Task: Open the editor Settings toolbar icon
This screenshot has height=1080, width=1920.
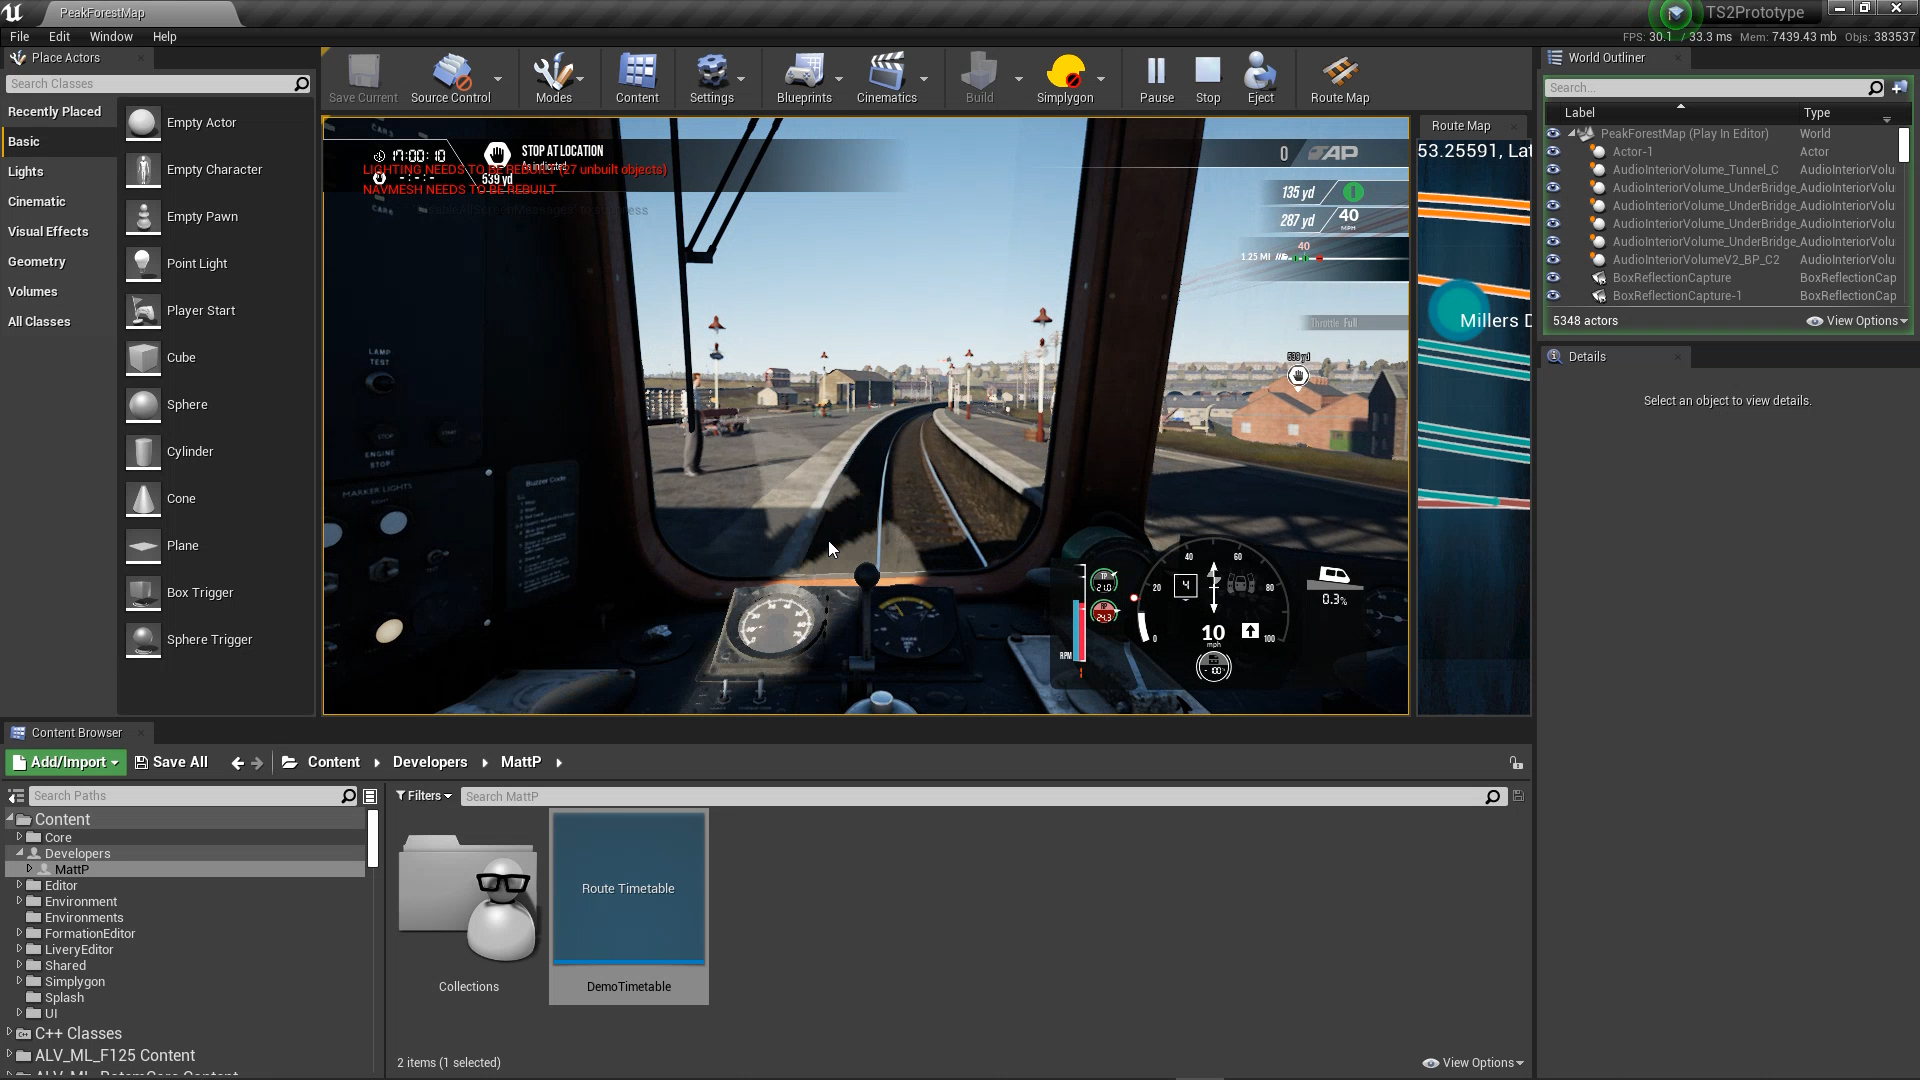Action: click(x=711, y=79)
